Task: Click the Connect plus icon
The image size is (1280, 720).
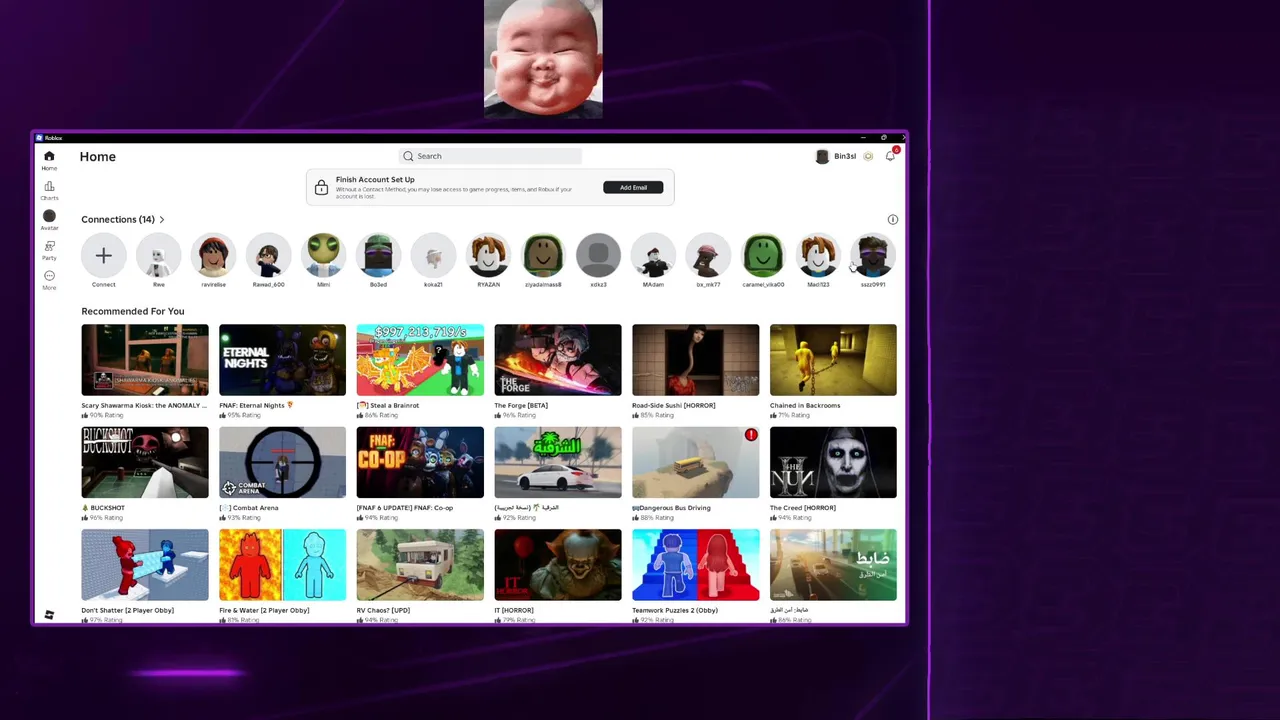Action: (103, 256)
